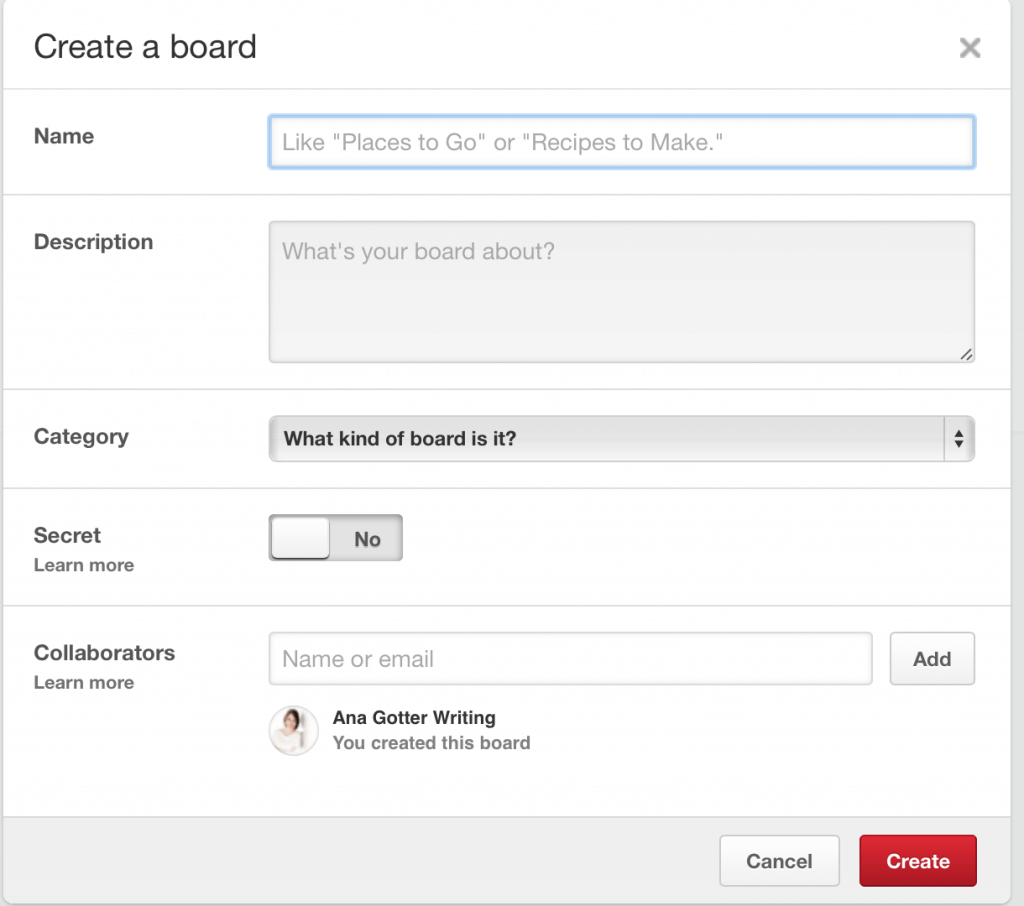Close the Create a board dialog
Image resolution: width=1024 pixels, height=906 pixels.
(970, 48)
